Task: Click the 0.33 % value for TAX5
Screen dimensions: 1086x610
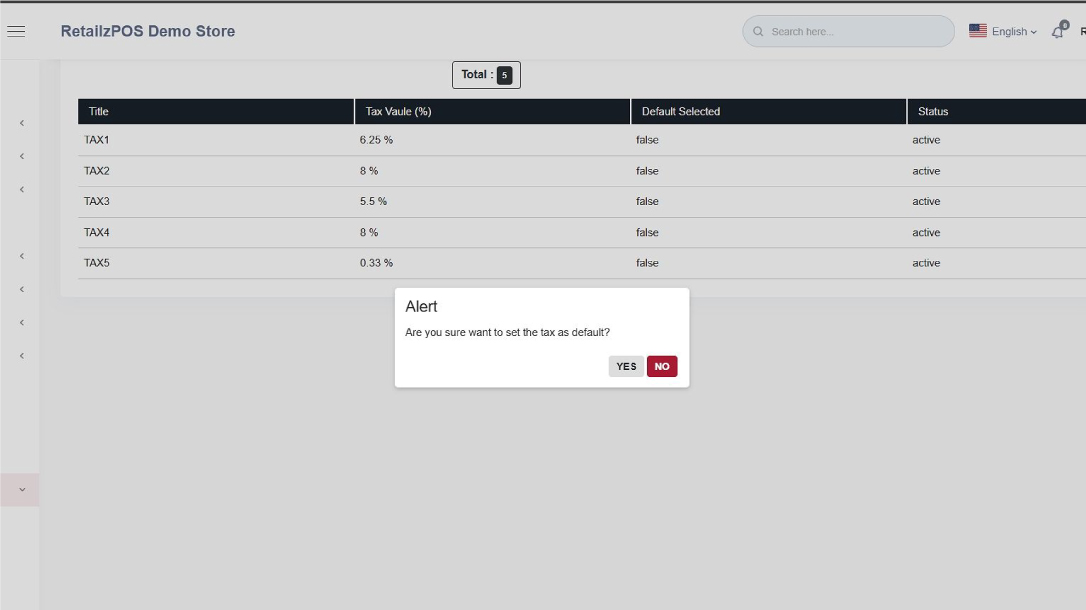Action: (376, 263)
